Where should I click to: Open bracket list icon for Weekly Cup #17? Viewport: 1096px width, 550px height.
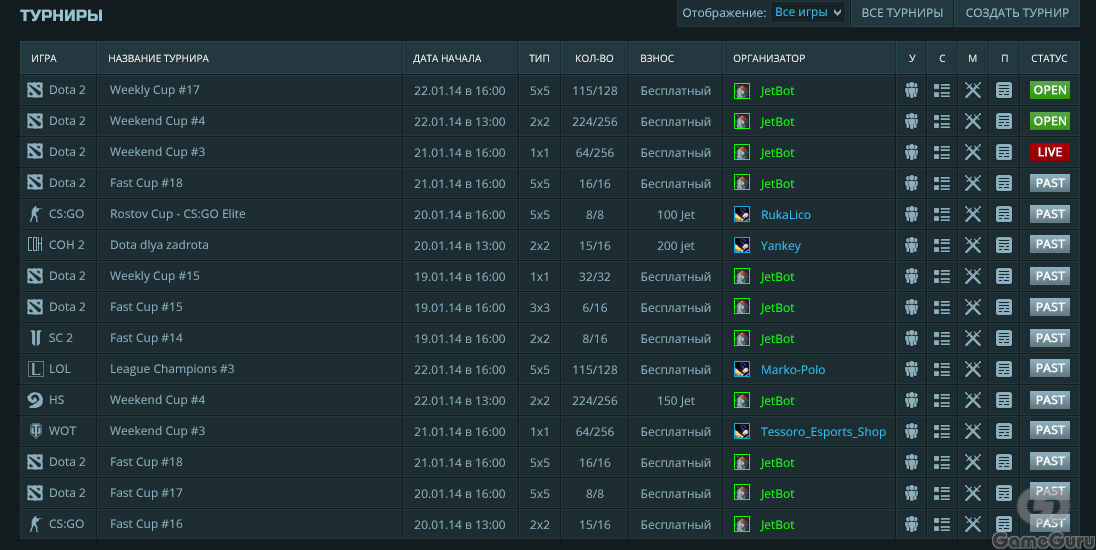(942, 90)
